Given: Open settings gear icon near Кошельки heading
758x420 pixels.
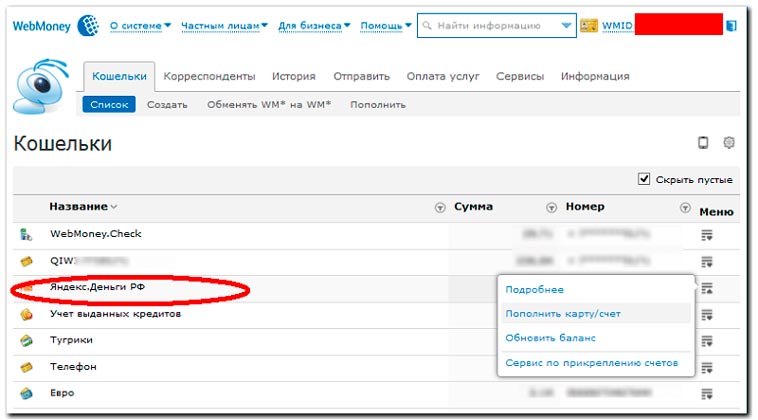Looking at the screenshot, I should (x=729, y=142).
